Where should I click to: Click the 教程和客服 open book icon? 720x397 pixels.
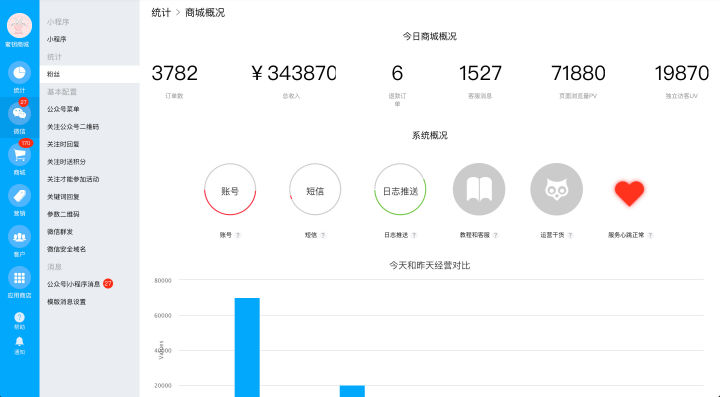(x=479, y=189)
